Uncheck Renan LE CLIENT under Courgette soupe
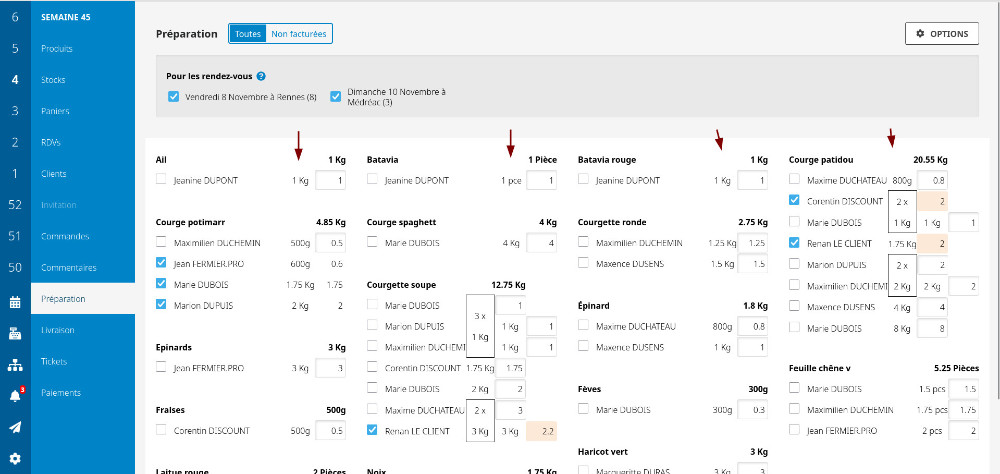Screen dimensions: 1000x474 point(373,431)
